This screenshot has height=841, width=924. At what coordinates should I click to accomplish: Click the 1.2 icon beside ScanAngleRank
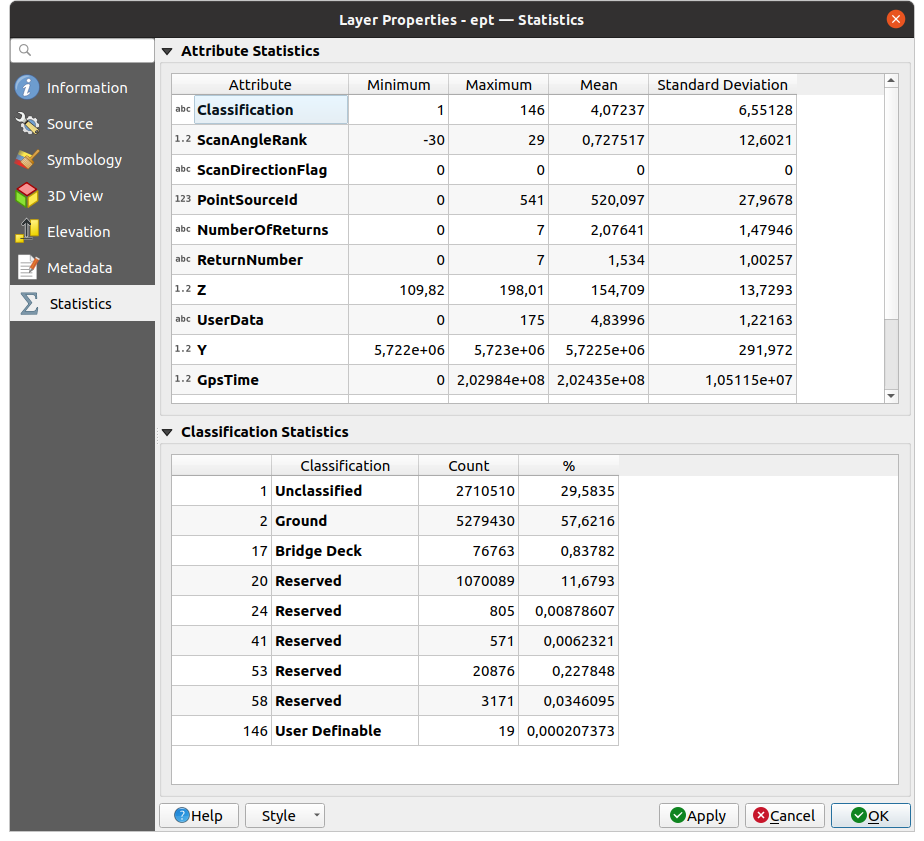coord(183,140)
